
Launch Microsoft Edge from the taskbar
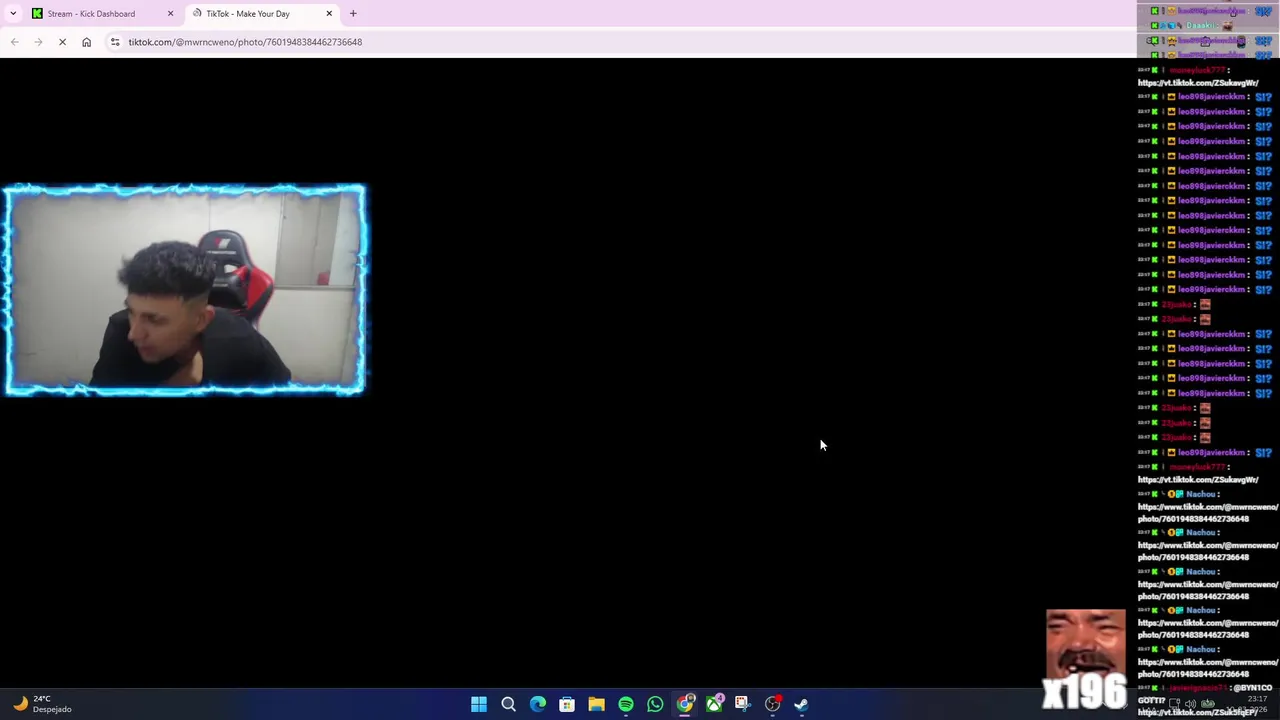click(538, 704)
